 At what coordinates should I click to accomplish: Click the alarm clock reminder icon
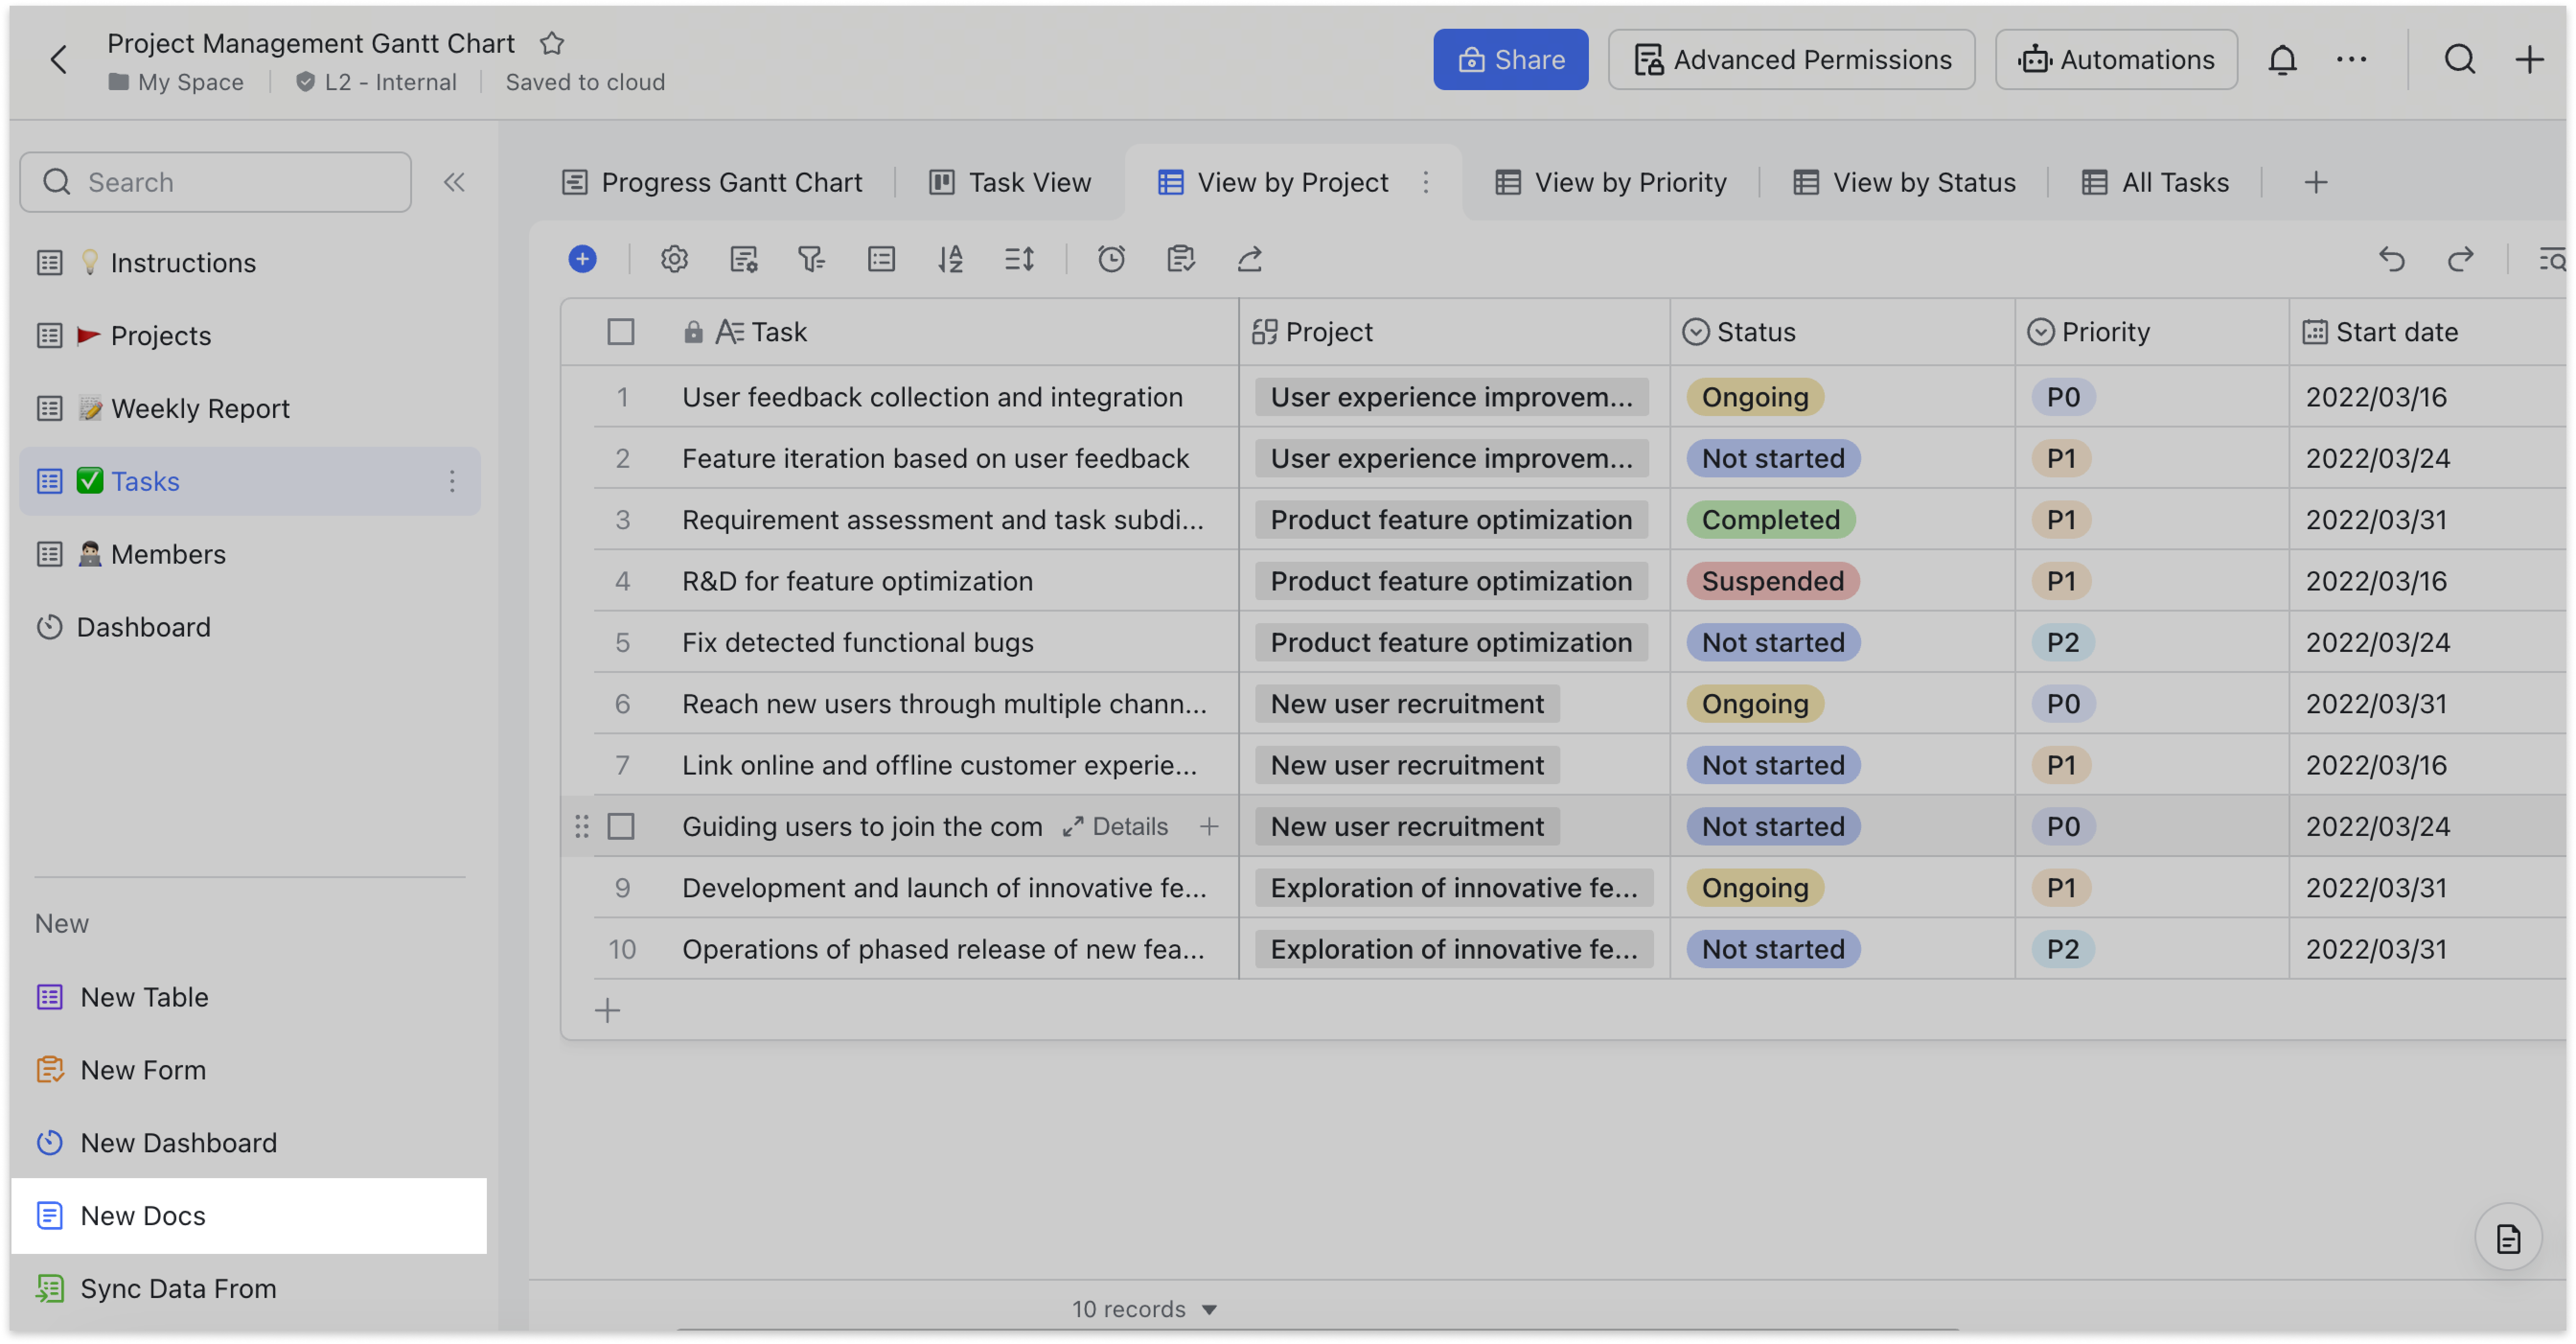[1111, 259]
